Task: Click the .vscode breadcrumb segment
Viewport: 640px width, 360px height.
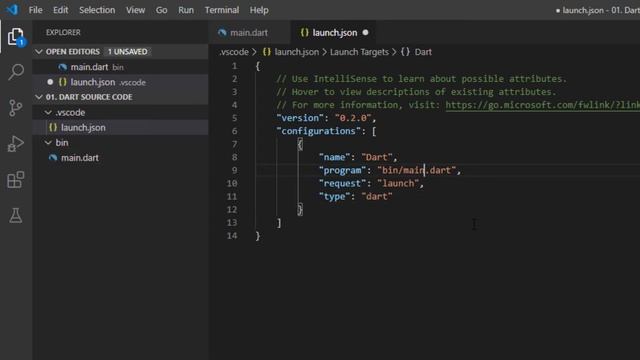Action: click(x=234, y=52)
